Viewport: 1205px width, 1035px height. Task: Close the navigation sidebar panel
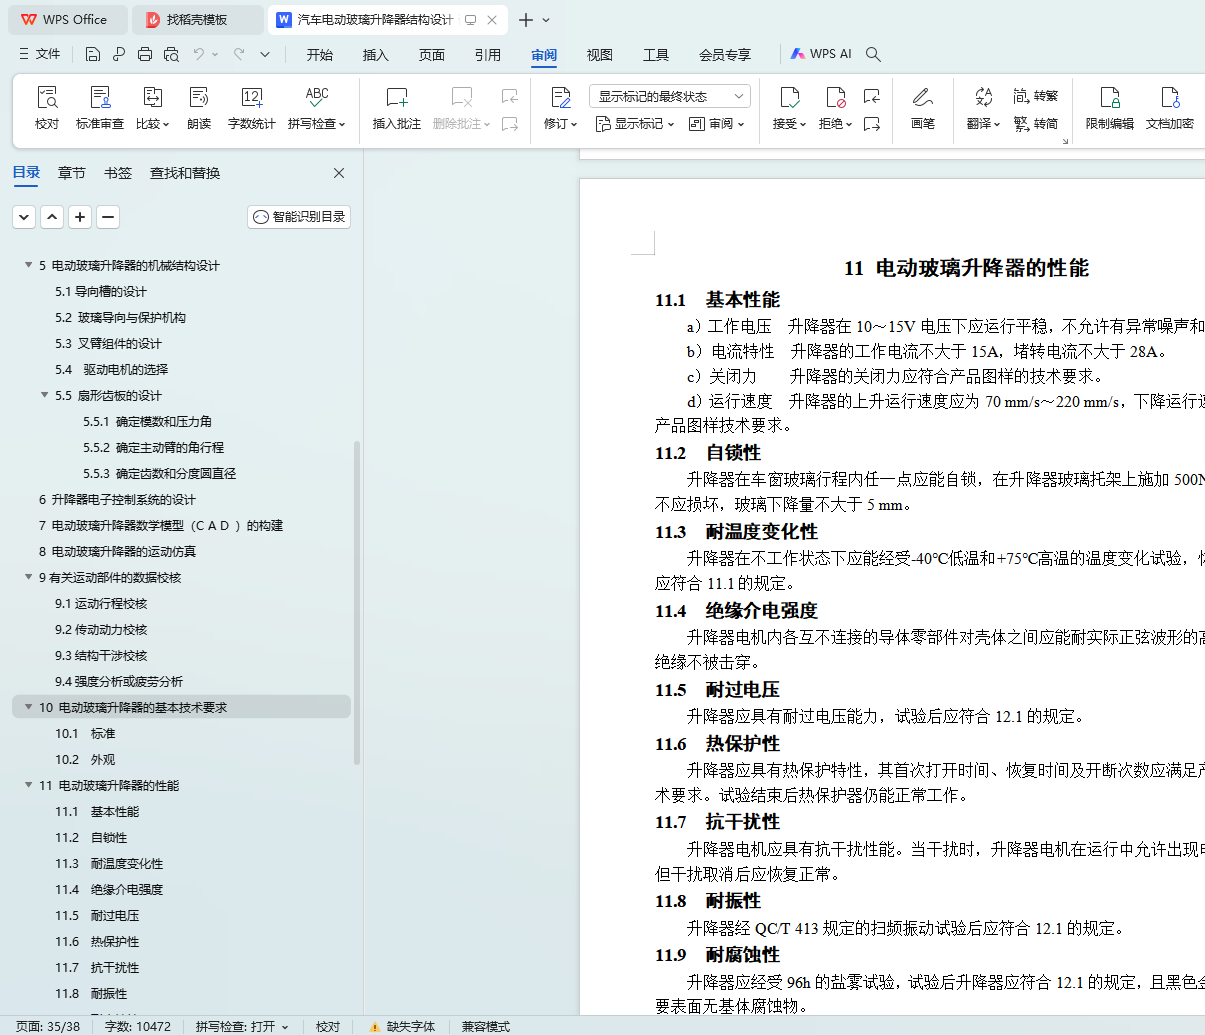click(339, 173)
